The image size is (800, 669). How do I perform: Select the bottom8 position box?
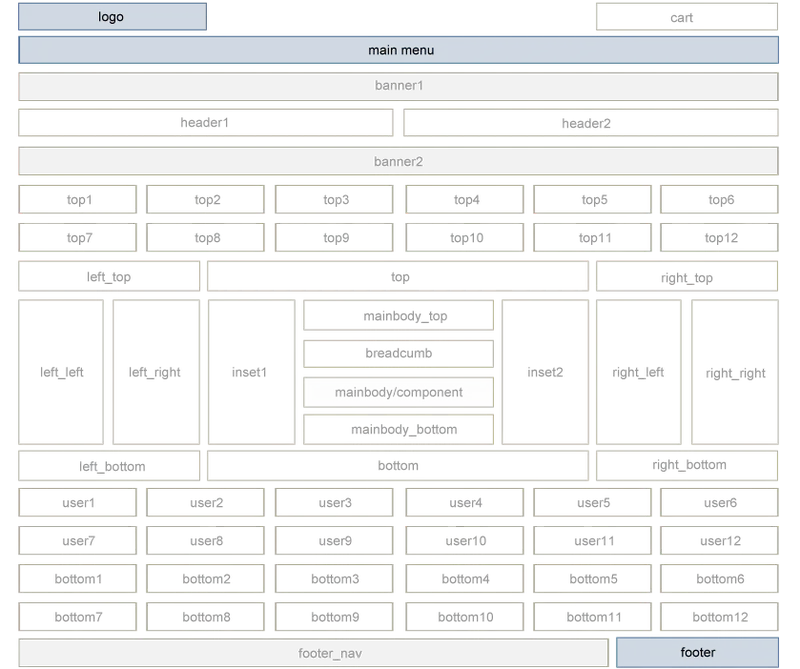[206, 617]
